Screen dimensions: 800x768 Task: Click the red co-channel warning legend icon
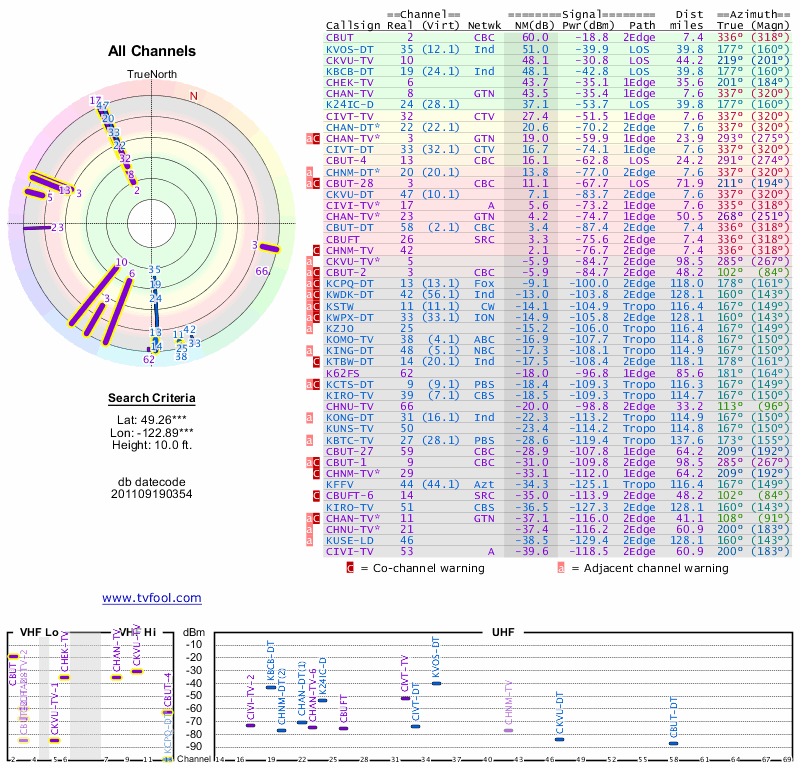tap(350, 568)
